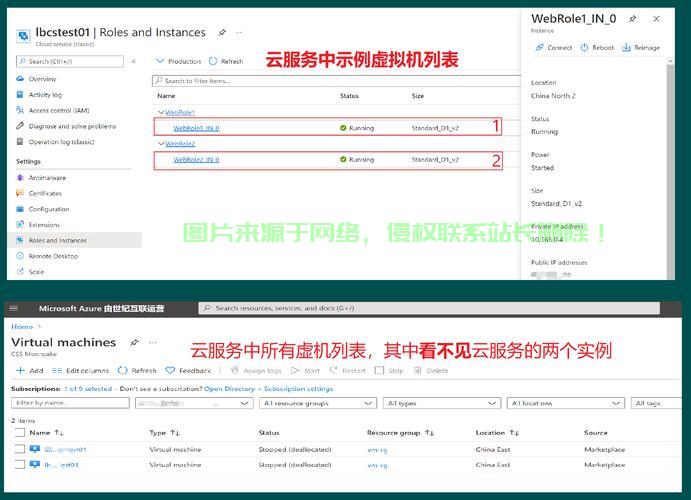Click the Search to filter items field

(x=336, y=81)
